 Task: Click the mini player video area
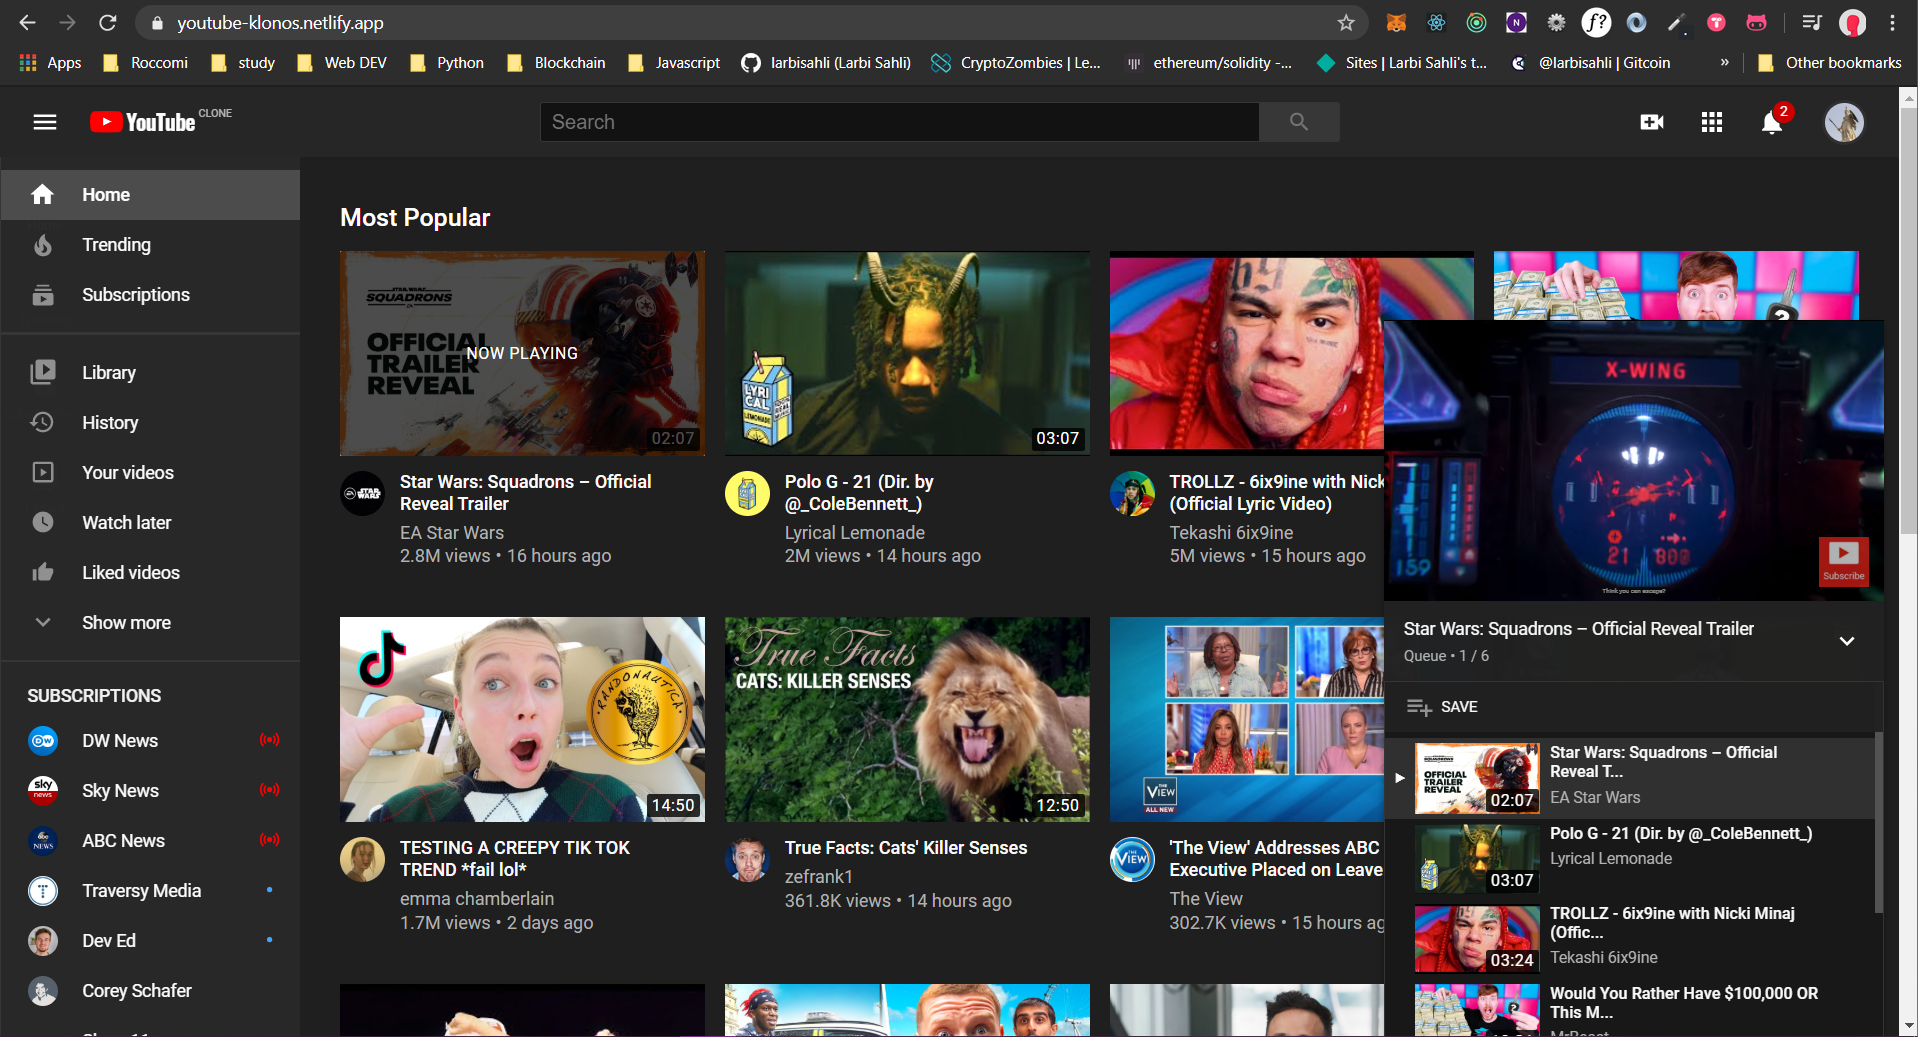point(1634,460)
